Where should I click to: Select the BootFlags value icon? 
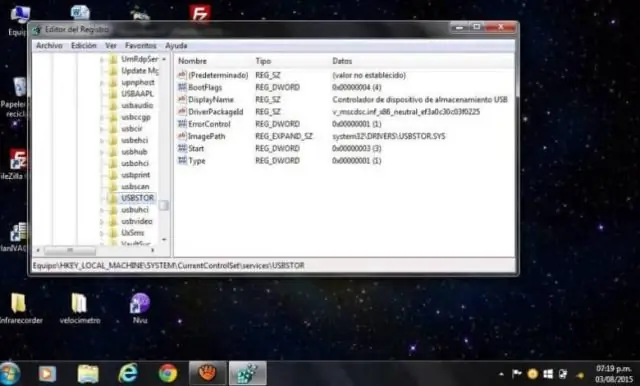coord(182,87)
